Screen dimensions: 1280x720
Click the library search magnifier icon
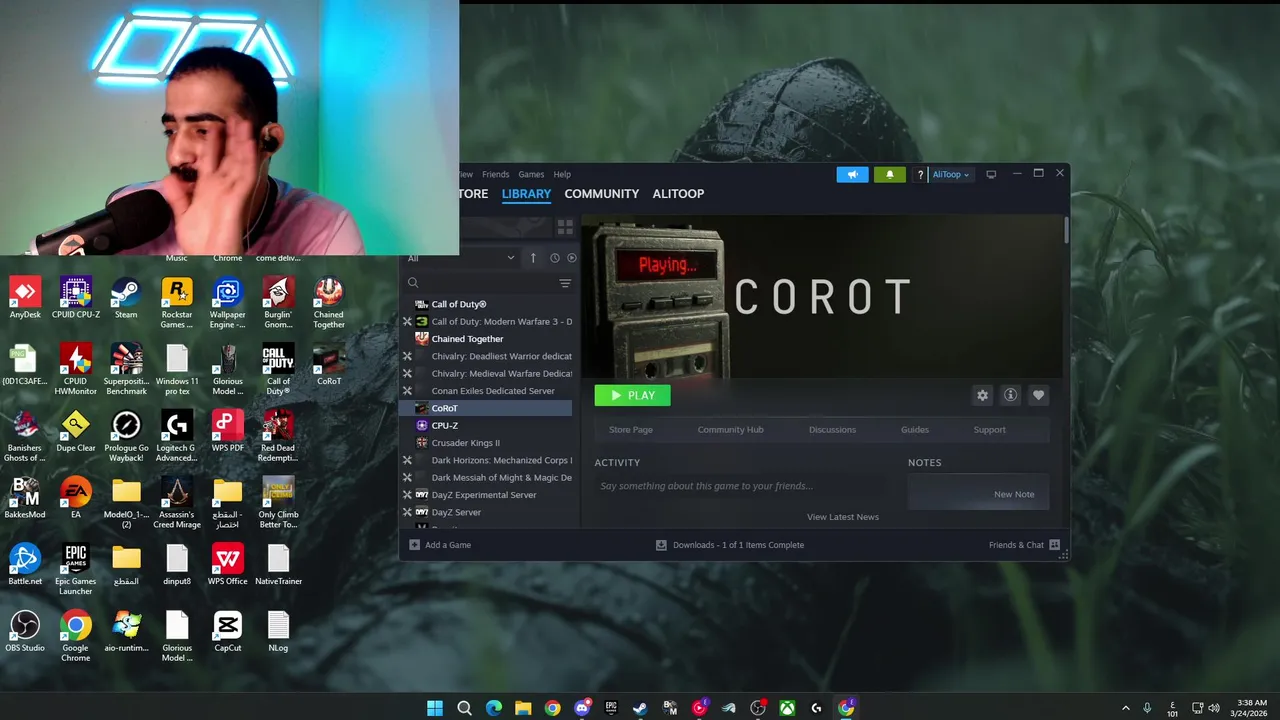413,283
